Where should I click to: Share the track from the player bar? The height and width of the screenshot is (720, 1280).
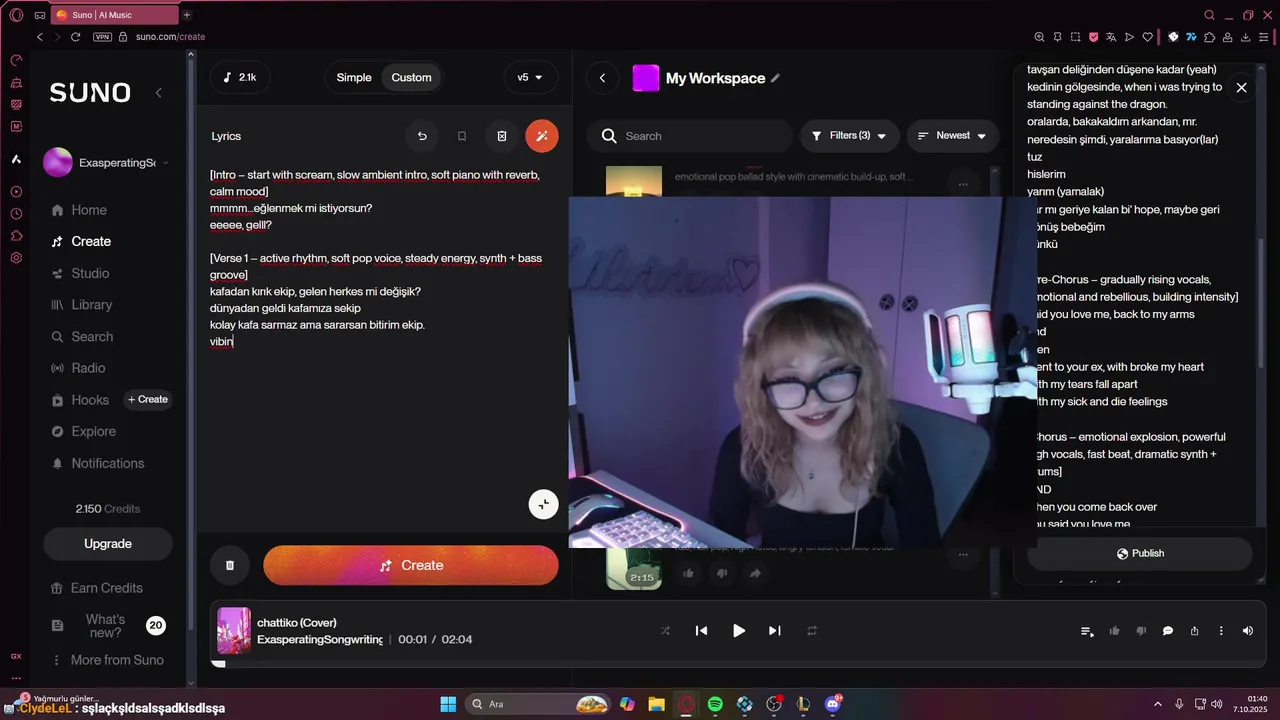1194,631
